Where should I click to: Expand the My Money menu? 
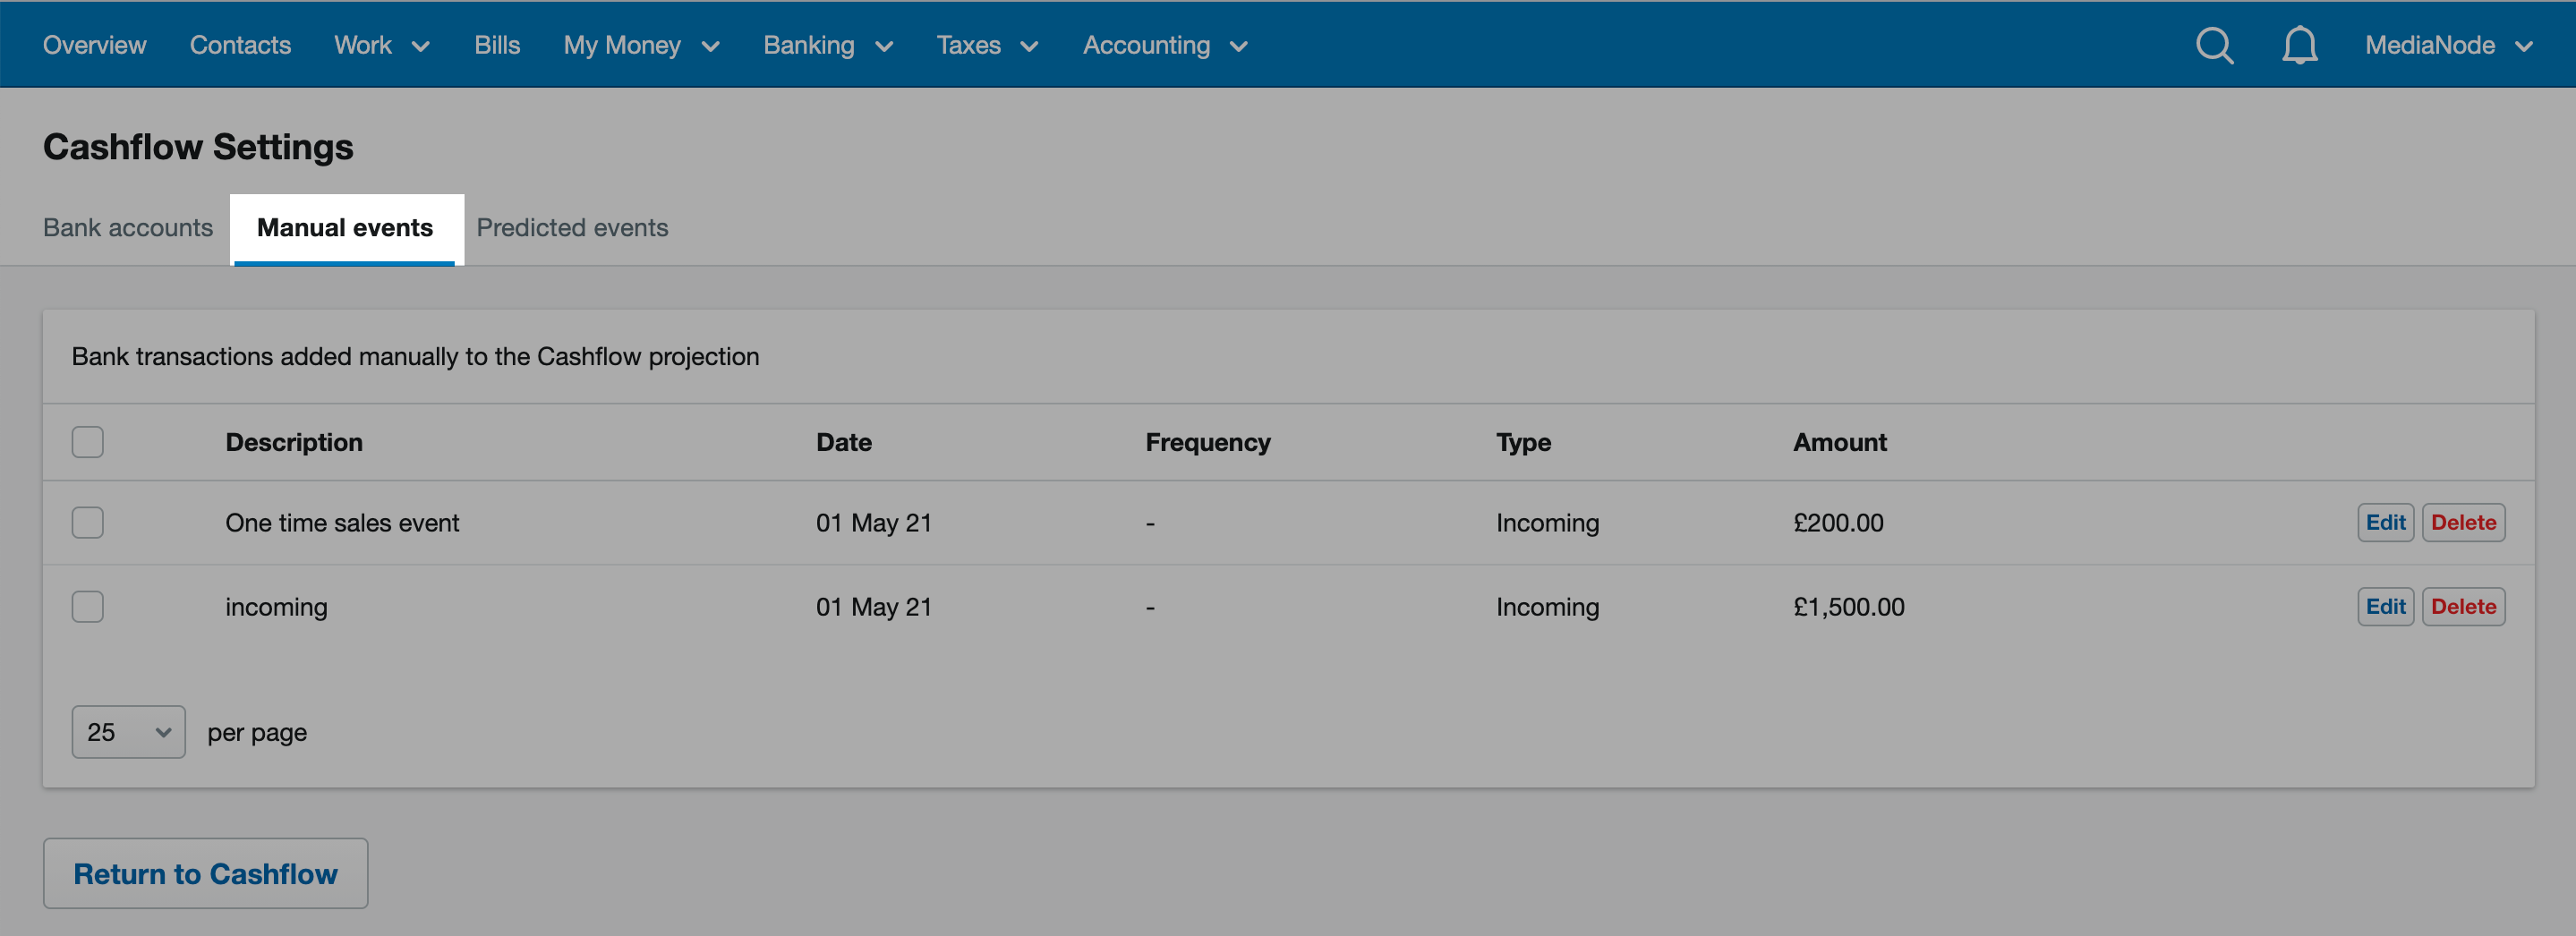tap(641, 45)
